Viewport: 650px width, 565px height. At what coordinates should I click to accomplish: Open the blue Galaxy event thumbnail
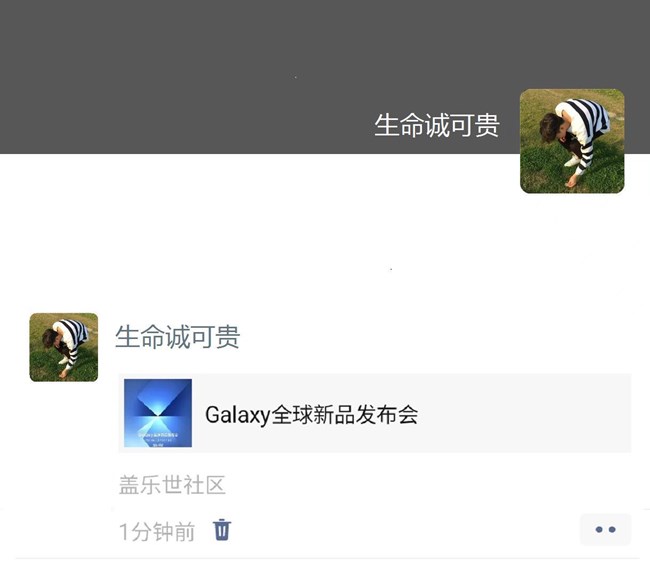coord(158,413)
